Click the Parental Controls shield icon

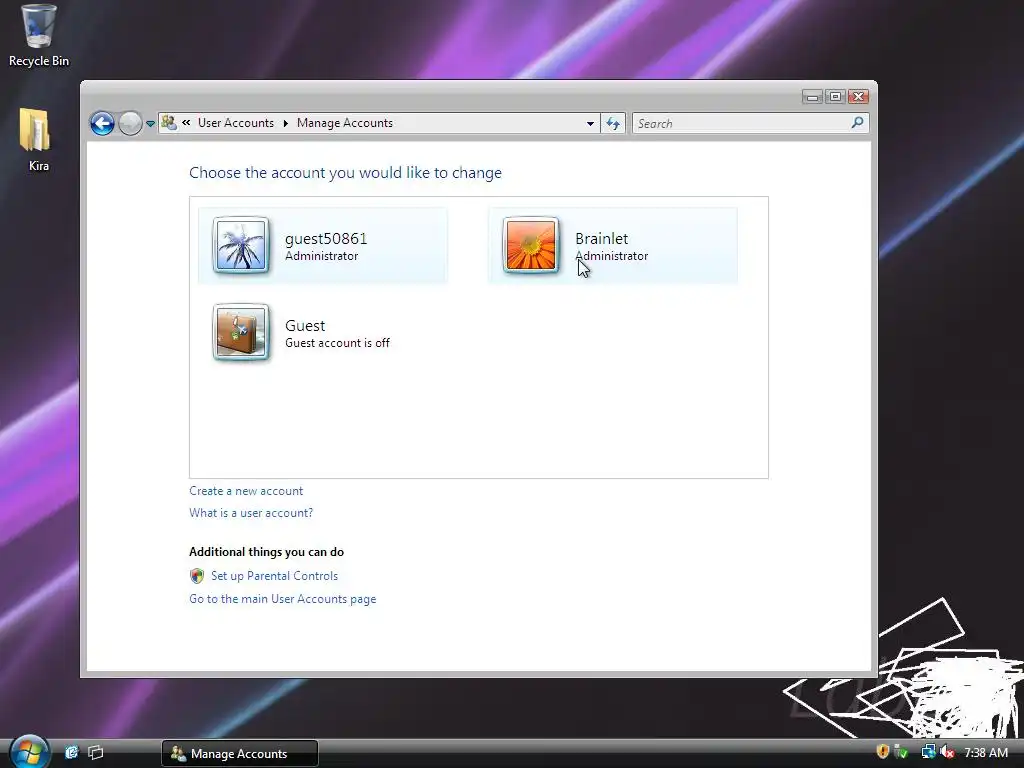(x=197, y=575)
